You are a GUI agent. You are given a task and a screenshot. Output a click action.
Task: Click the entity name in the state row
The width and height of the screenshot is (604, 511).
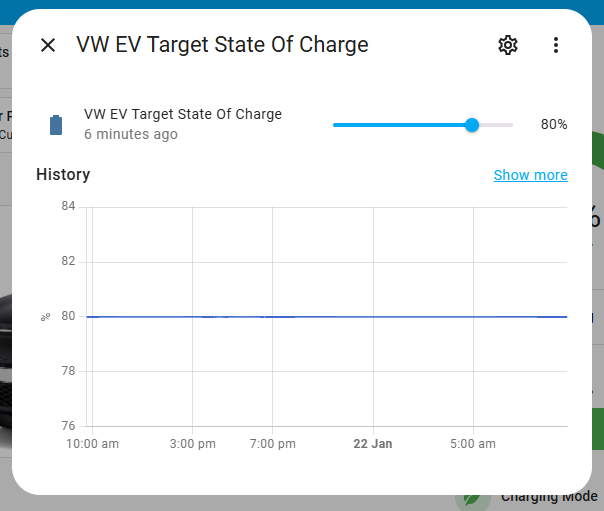click(183, 115)
